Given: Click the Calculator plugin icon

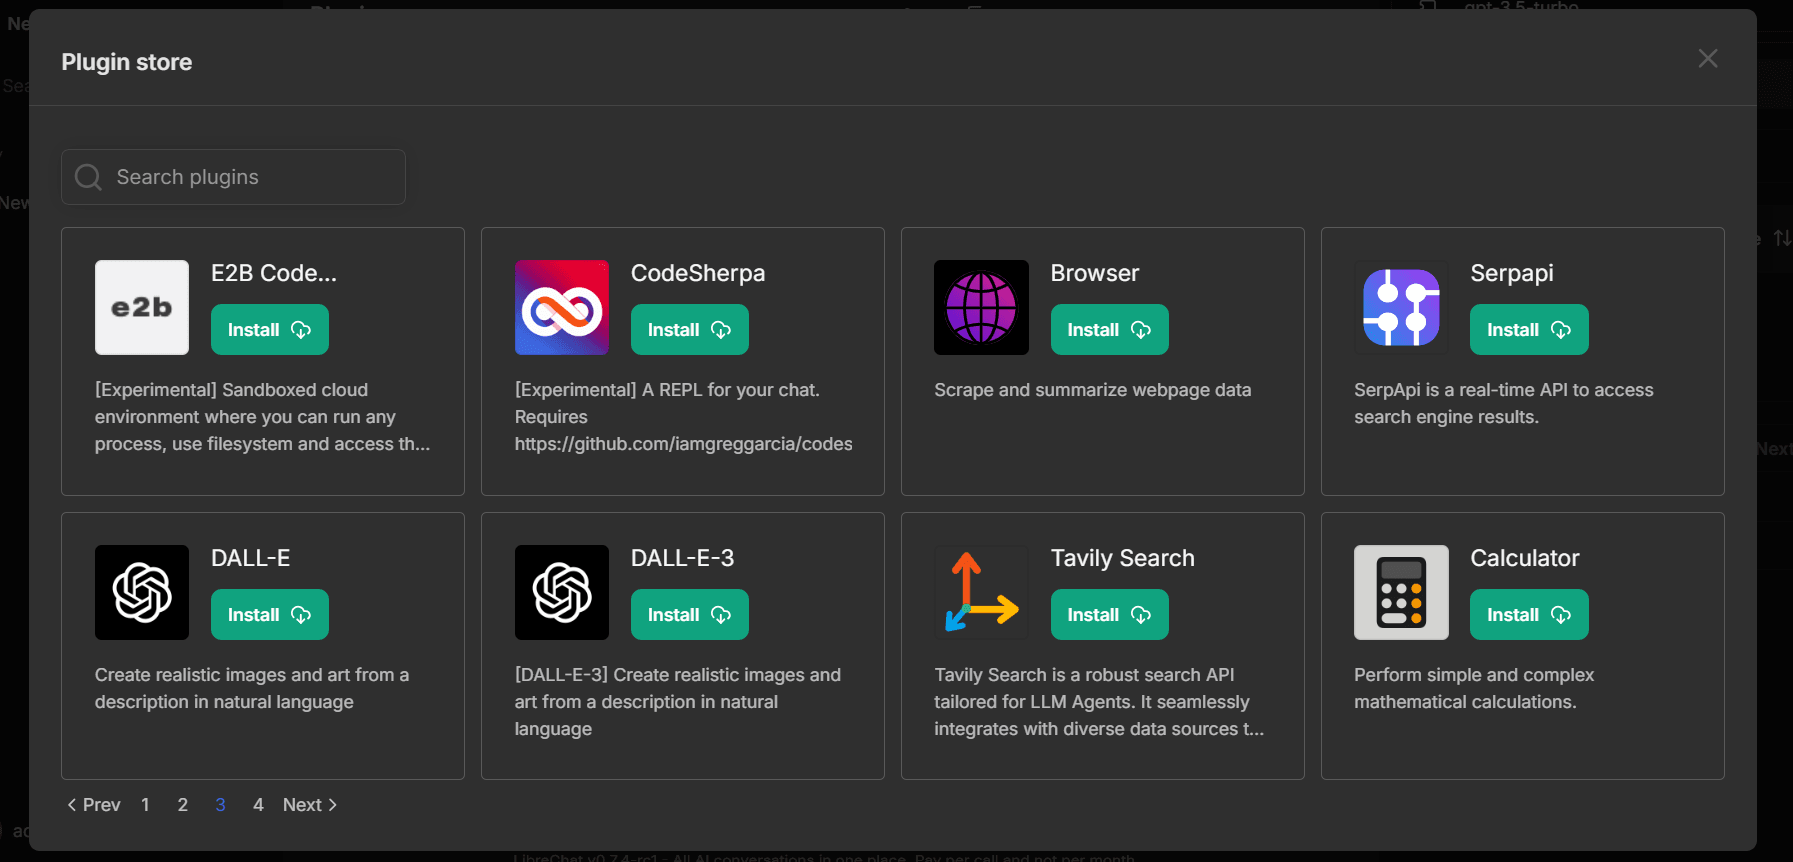Looking at the screenshot, I should tap(1400, 592).
